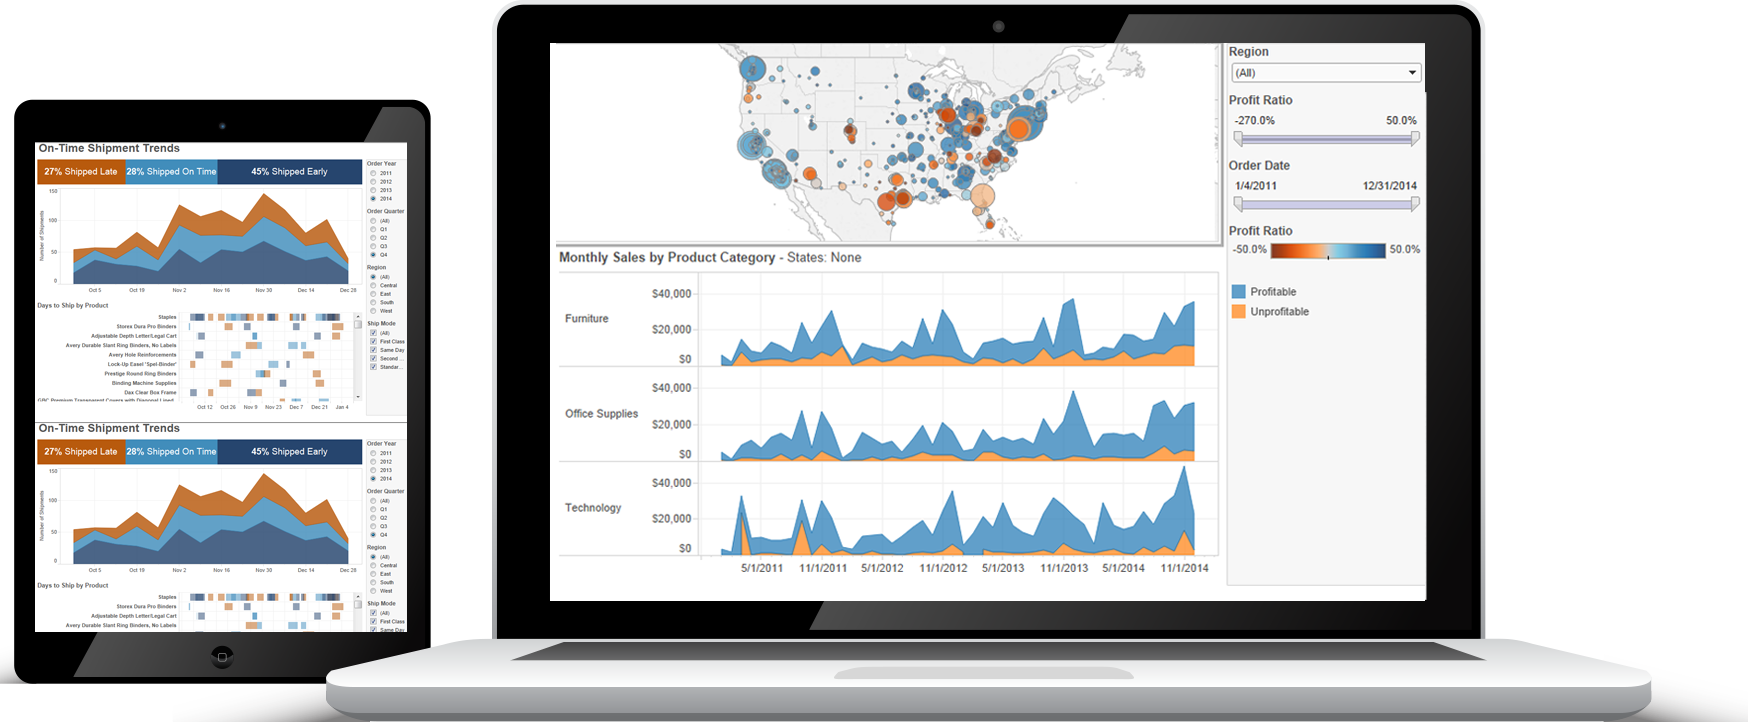1748x722 pixels.
Task: Select 2013 Order Year in upper tablet dashboard
Action: tap(374, 190)
